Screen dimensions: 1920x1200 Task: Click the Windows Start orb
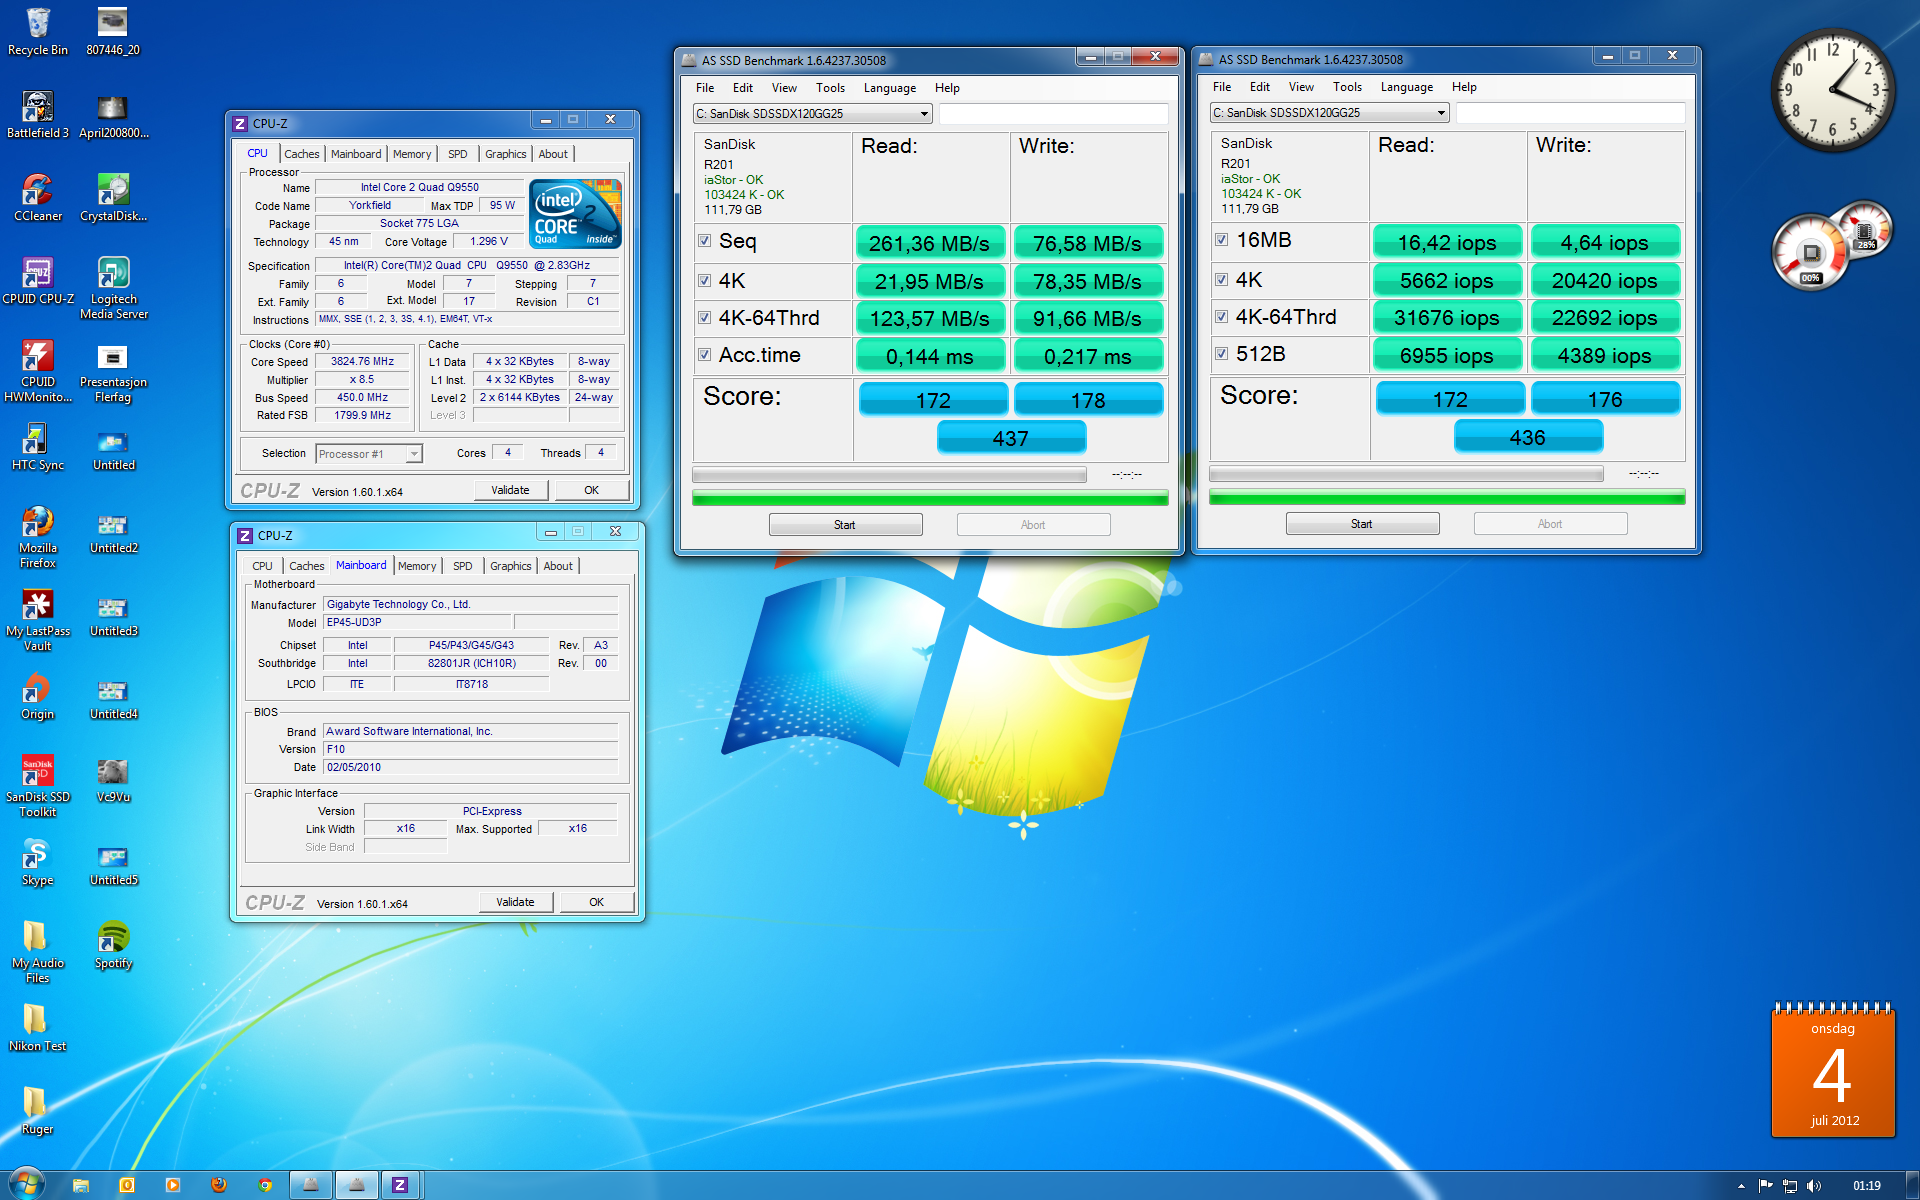click(26, 1184)
